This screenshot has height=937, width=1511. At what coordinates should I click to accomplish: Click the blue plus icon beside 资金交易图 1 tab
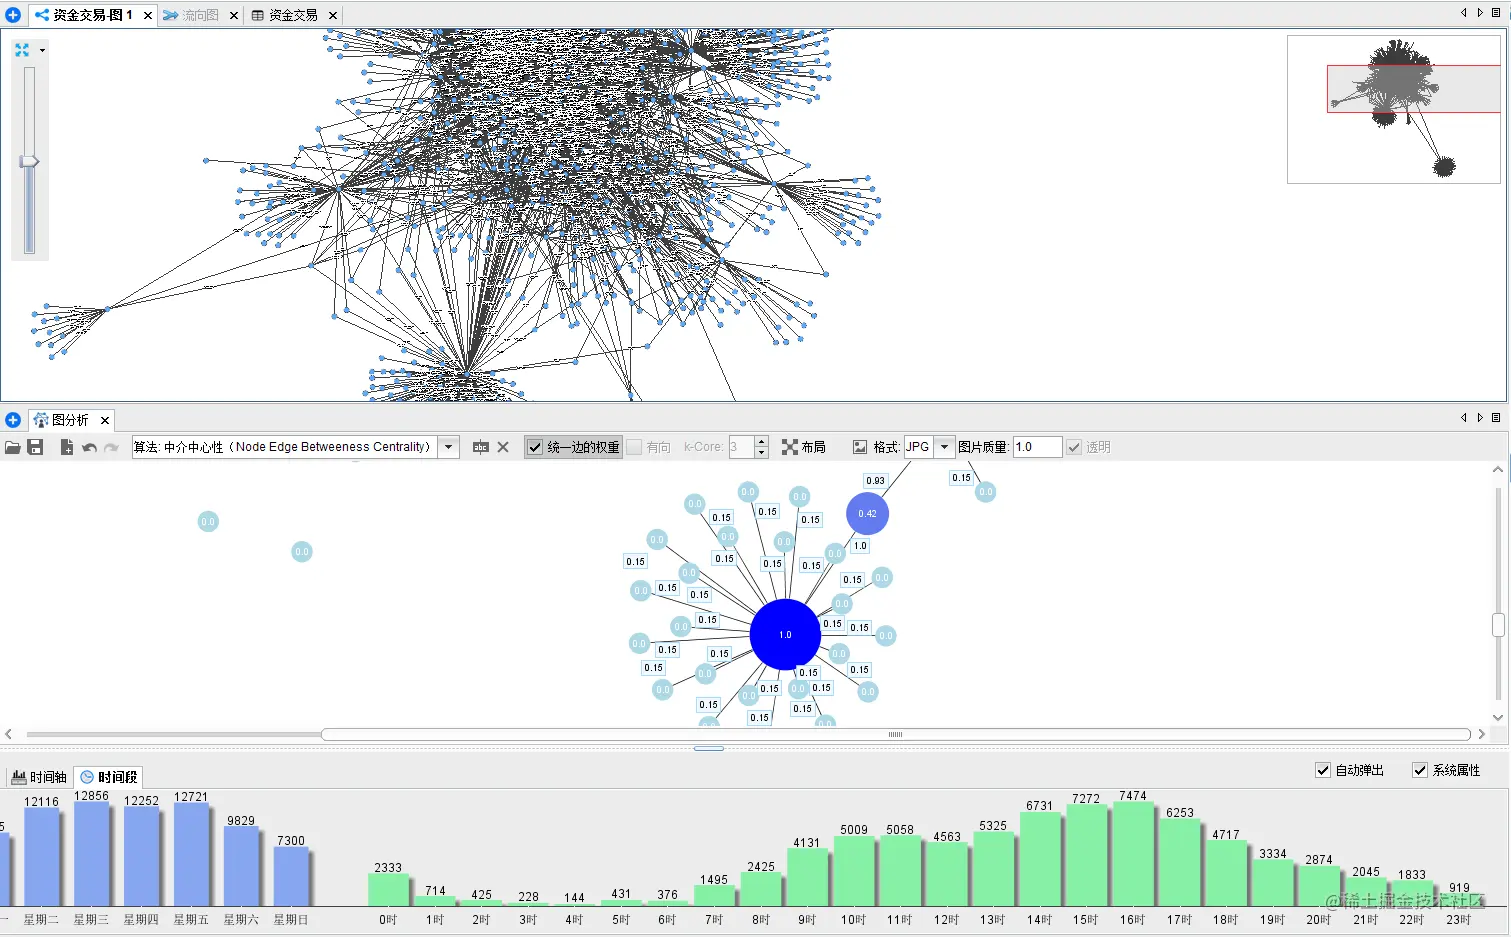click(13, 15)
